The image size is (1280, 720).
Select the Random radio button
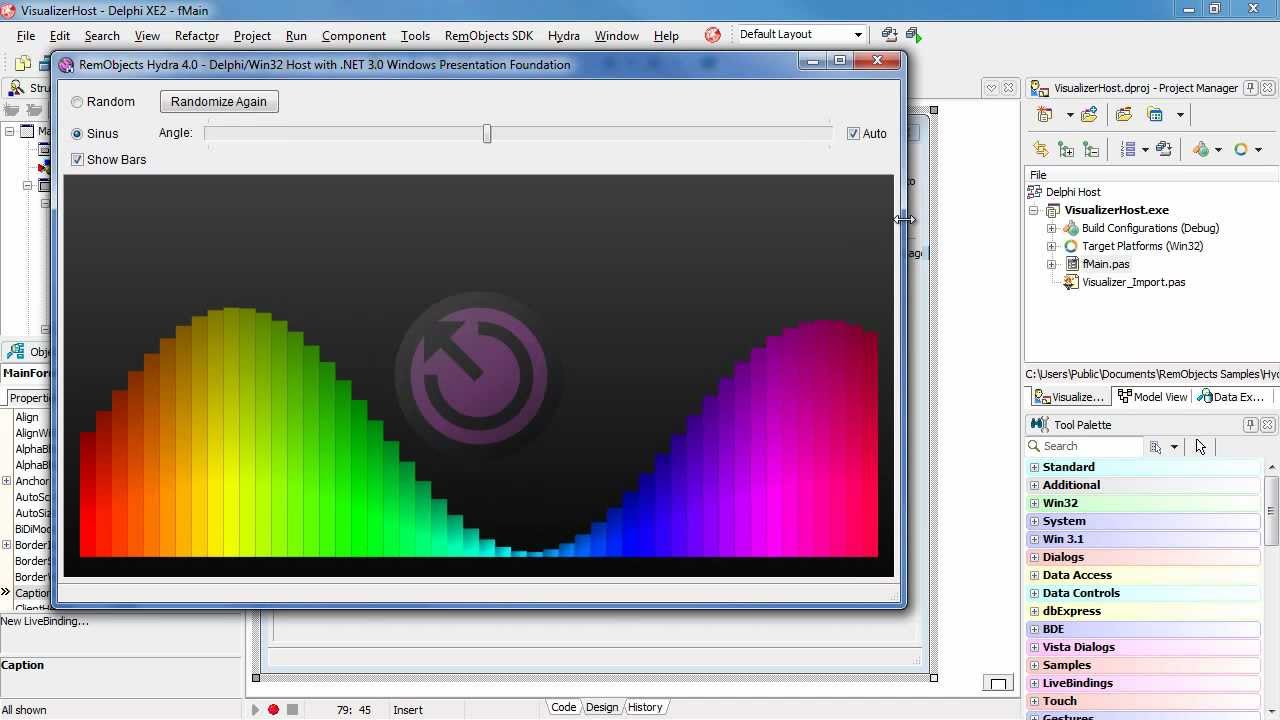(77, 102)
